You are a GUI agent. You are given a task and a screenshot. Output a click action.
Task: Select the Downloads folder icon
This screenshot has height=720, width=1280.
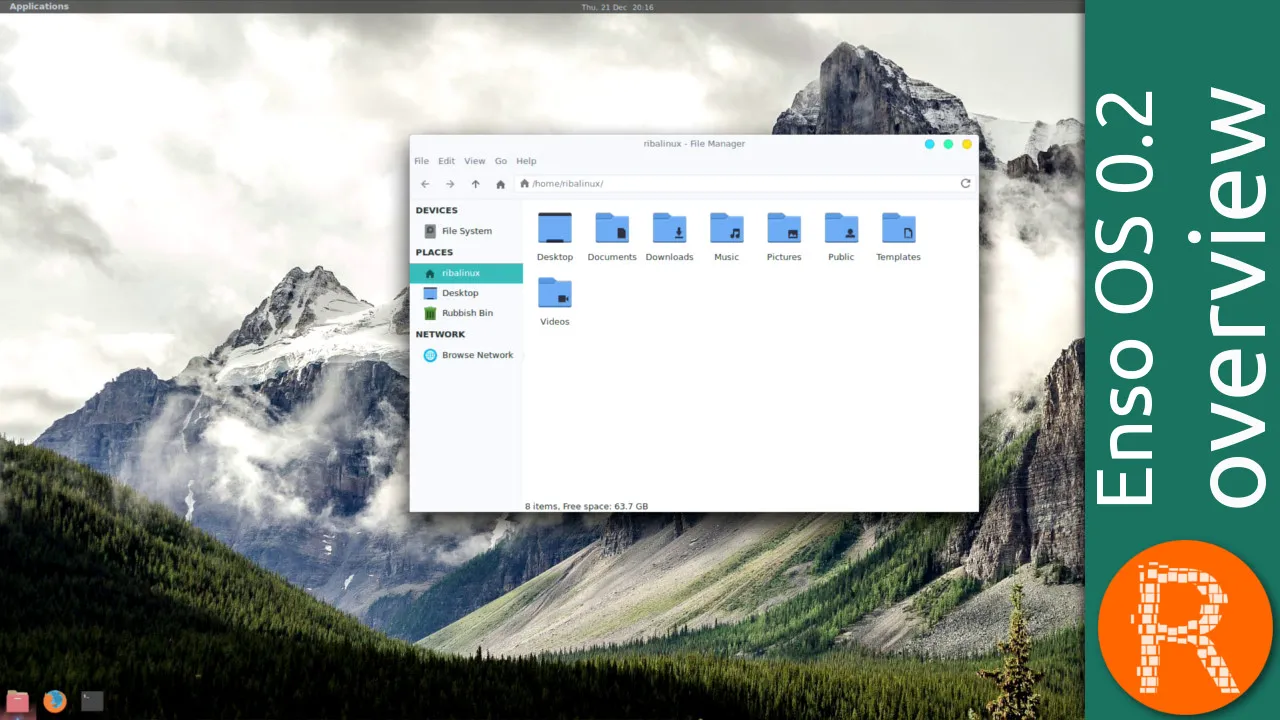coord(669,228)
